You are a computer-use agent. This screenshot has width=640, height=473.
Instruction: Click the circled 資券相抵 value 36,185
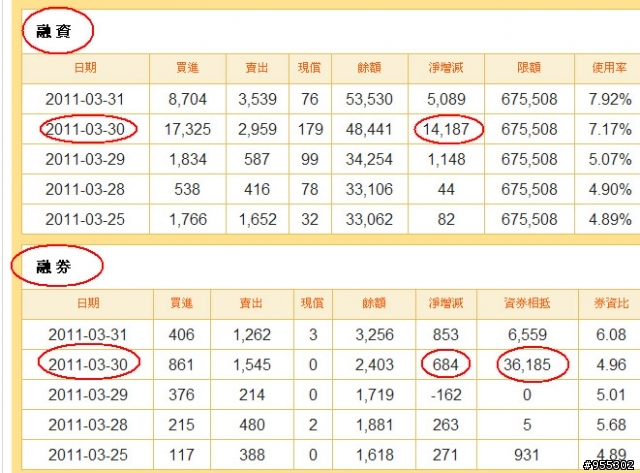coord(527,364)
